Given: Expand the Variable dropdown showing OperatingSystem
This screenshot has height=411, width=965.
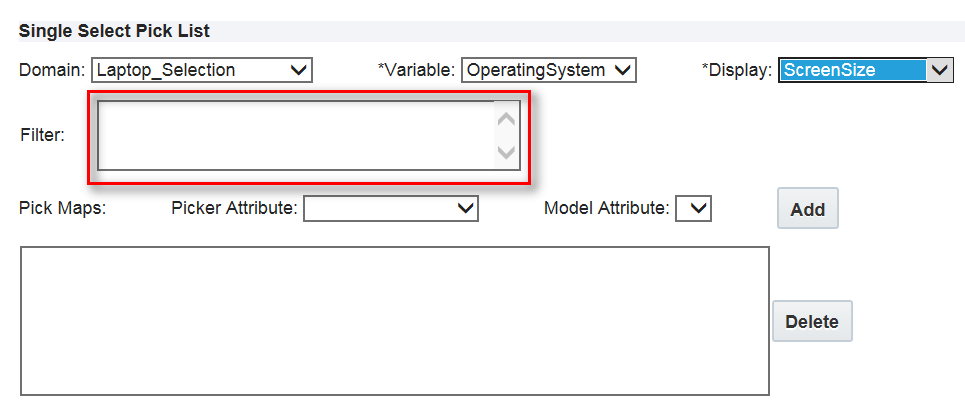Looking at the screenshot, I should (549, 70).
